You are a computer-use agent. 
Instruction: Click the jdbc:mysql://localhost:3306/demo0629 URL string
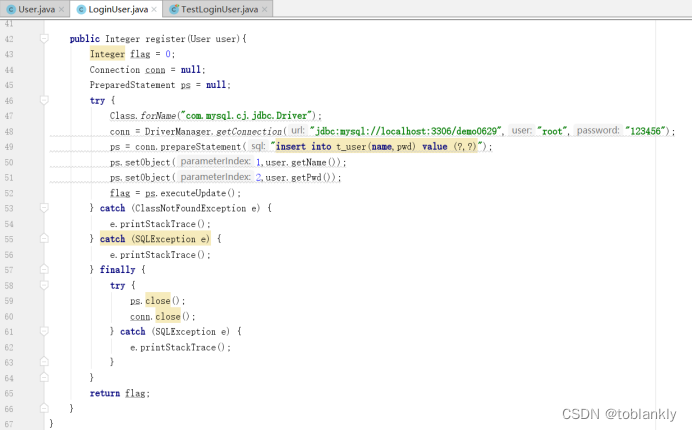tap(406, 131)
